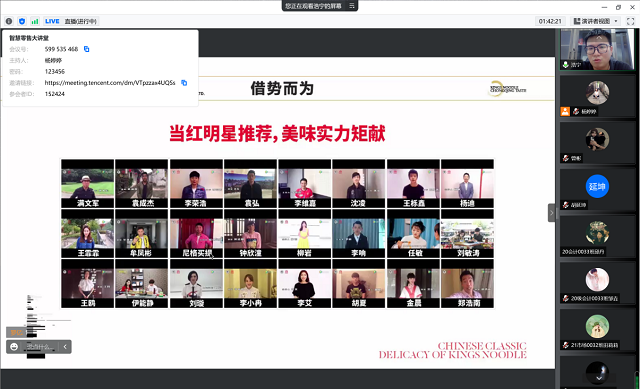The width and height of the screenshot is (640, 389).
Task: Select the attendee ID 152424 text
Action: click(x=55, y=94)
